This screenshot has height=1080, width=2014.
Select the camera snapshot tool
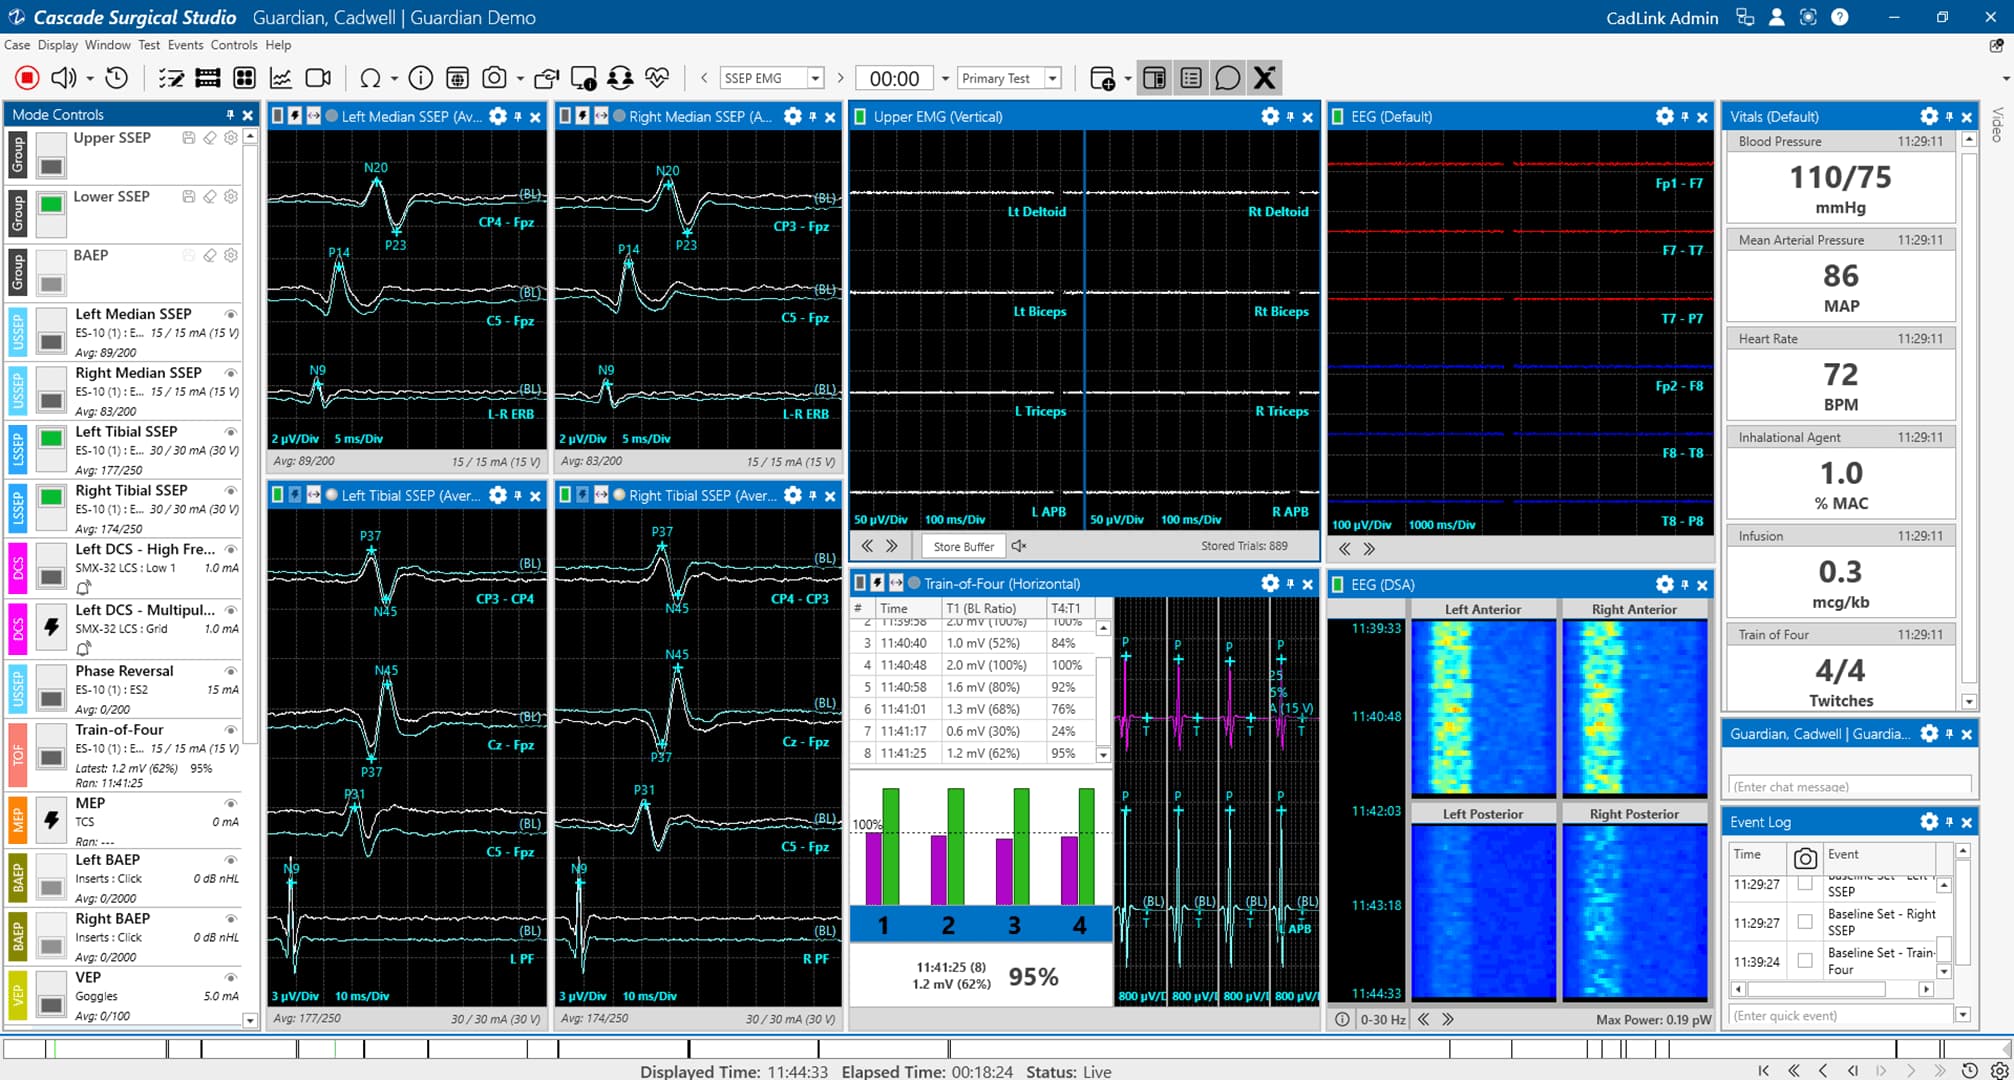tap(495, 77)
